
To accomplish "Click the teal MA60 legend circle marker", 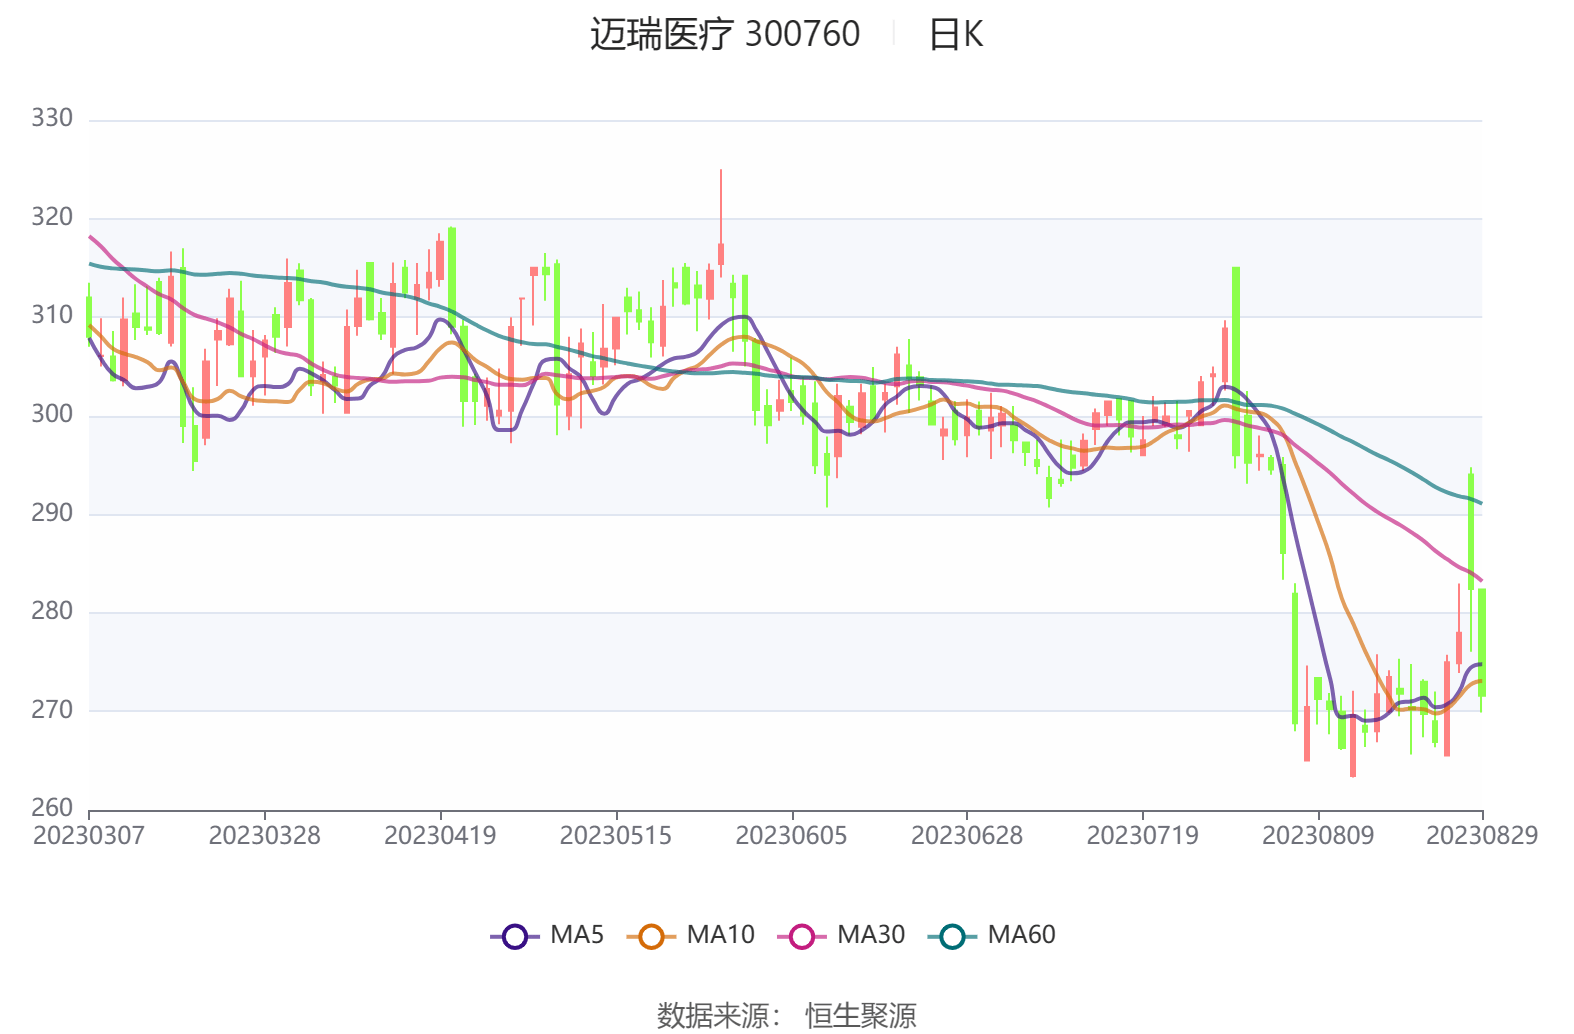I will [952, 937].
